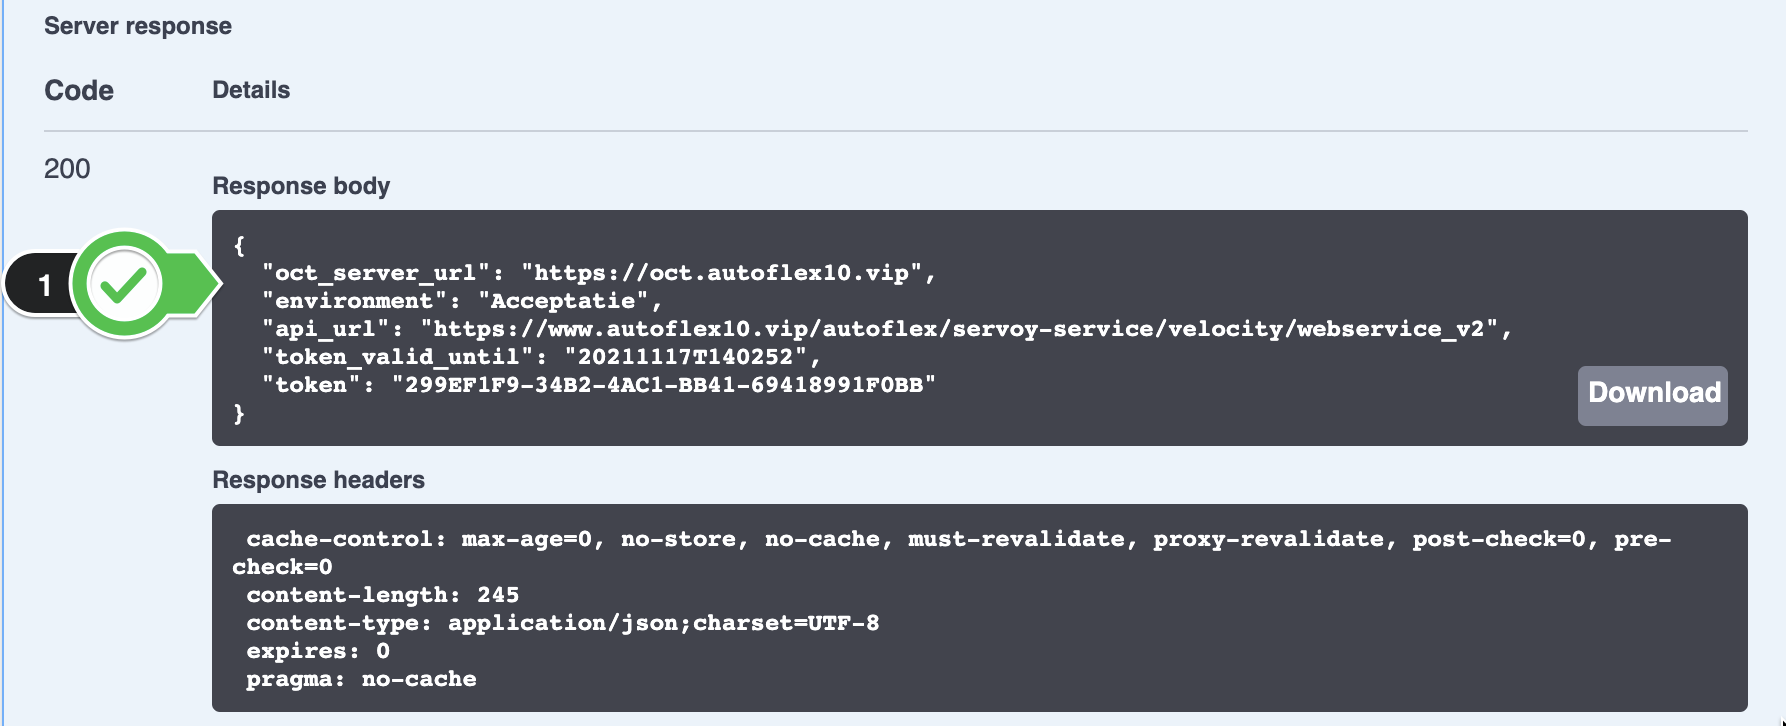
Task: Click the Download button
Action: pos(1652,395)
